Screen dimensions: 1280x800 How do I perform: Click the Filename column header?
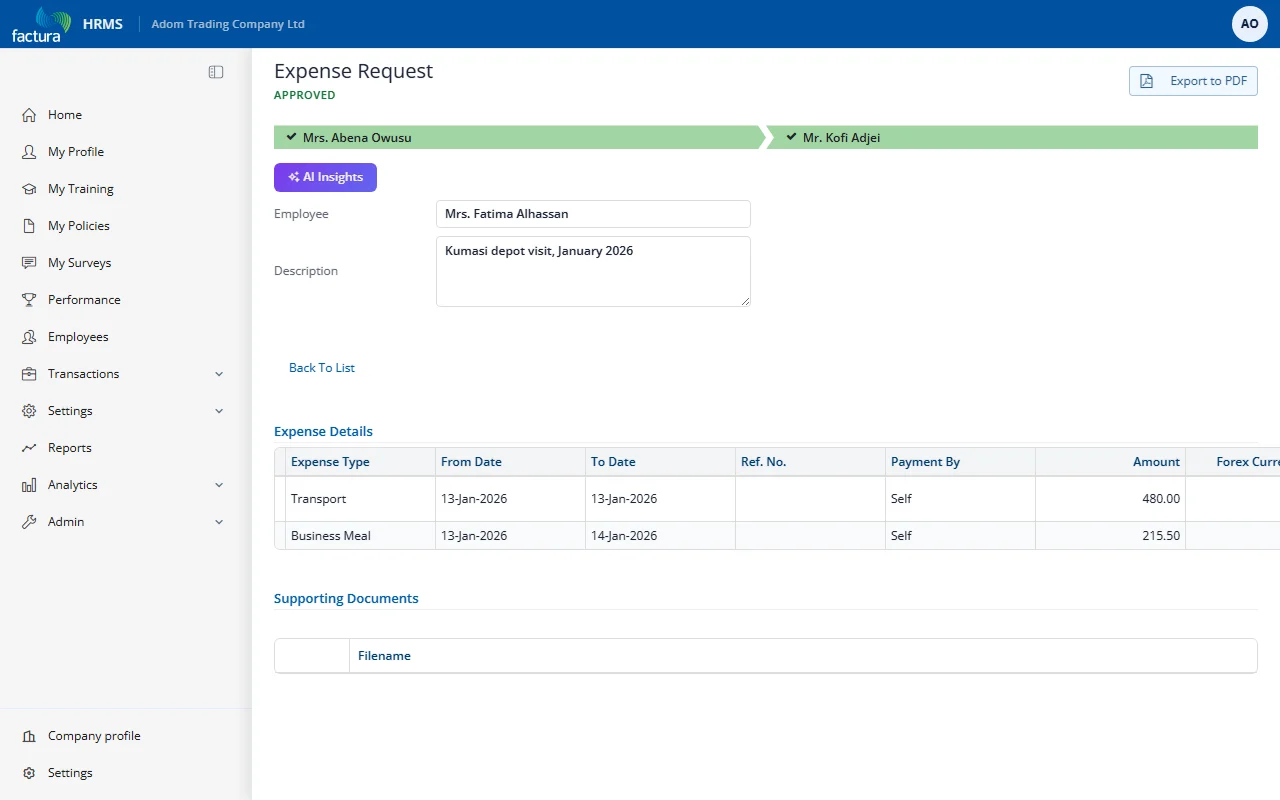(x=803, y=656)
